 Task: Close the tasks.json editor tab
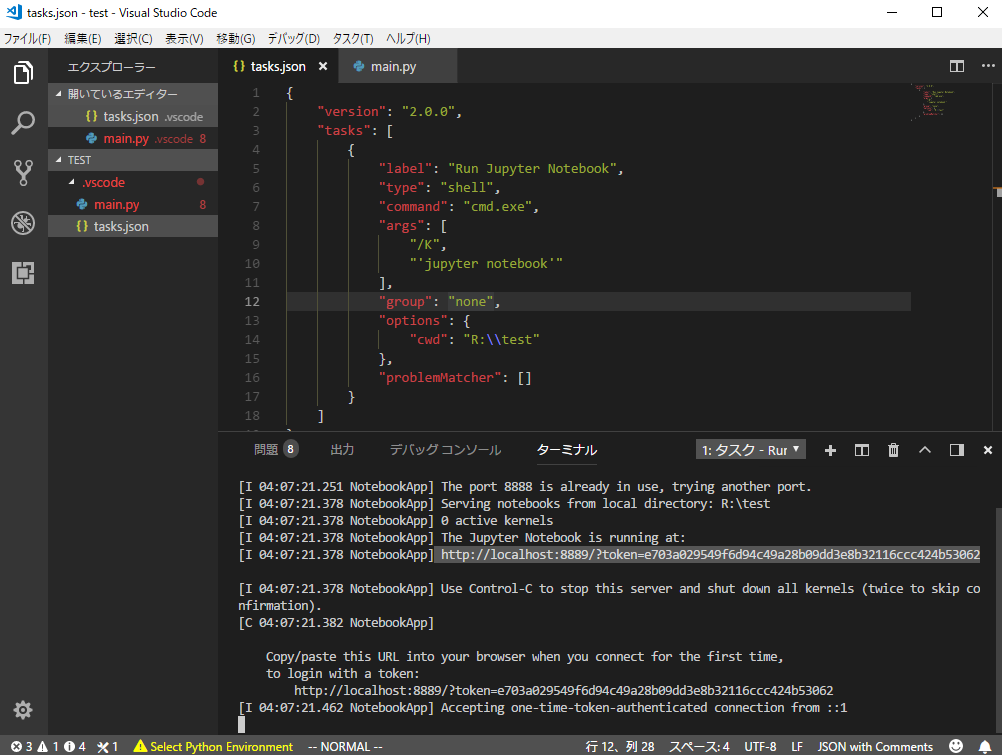[323, 66]
